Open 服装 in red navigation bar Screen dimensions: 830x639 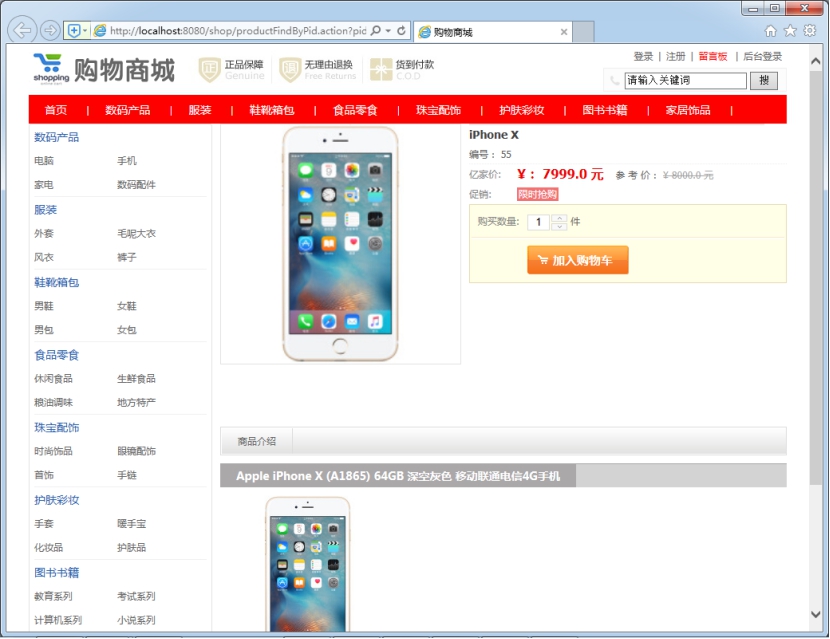[200, 110]
